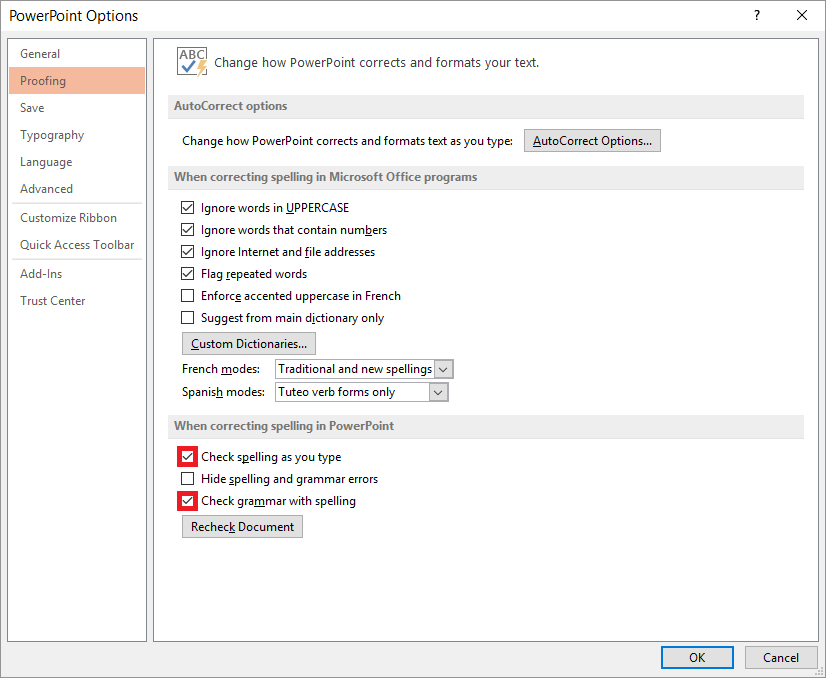Expand the French modes dropdown
Image resolution: width=826 pixels, height=678 pixels.
click(x=444, y=369)
